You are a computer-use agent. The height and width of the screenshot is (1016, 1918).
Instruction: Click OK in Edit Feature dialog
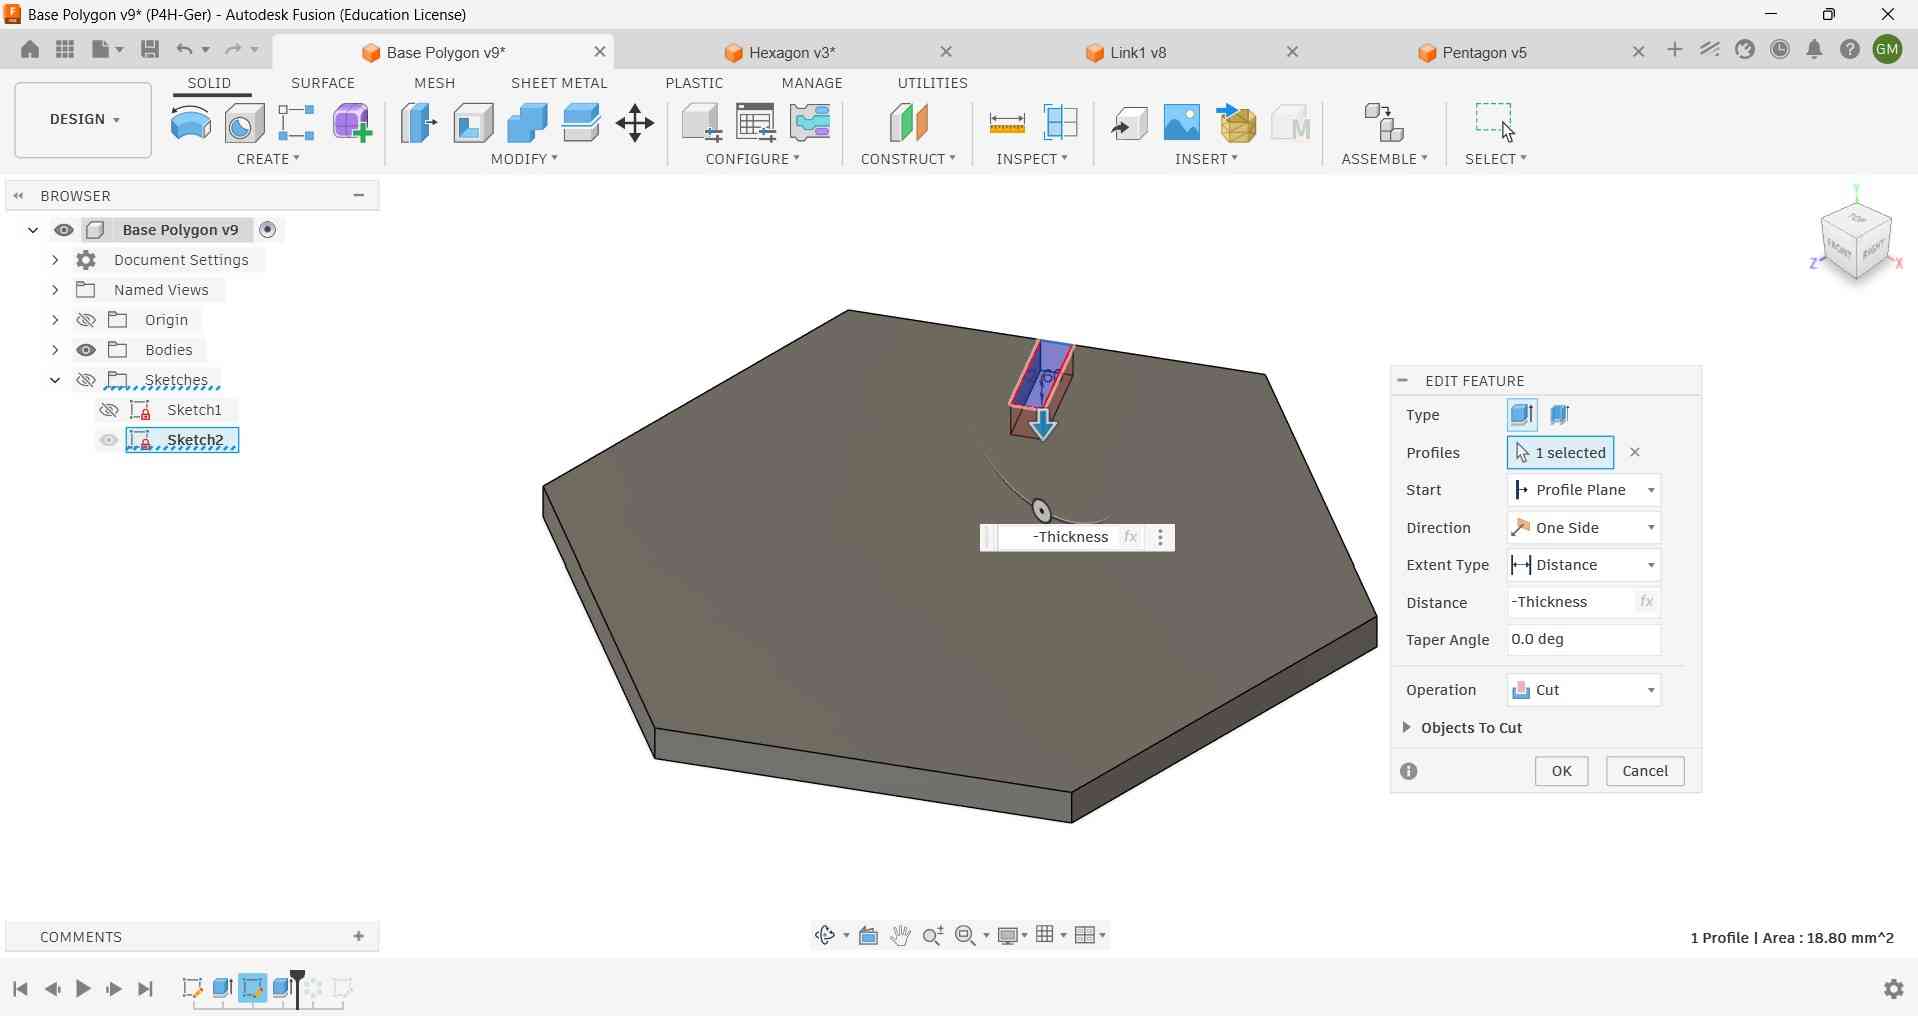[1561, 771]
